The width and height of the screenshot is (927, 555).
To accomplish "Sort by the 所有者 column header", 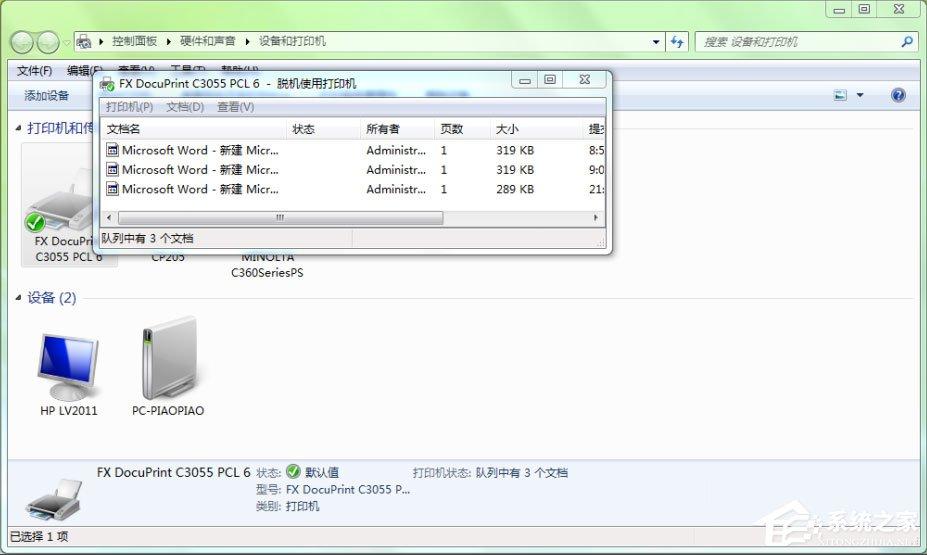I will click(397, 129).
